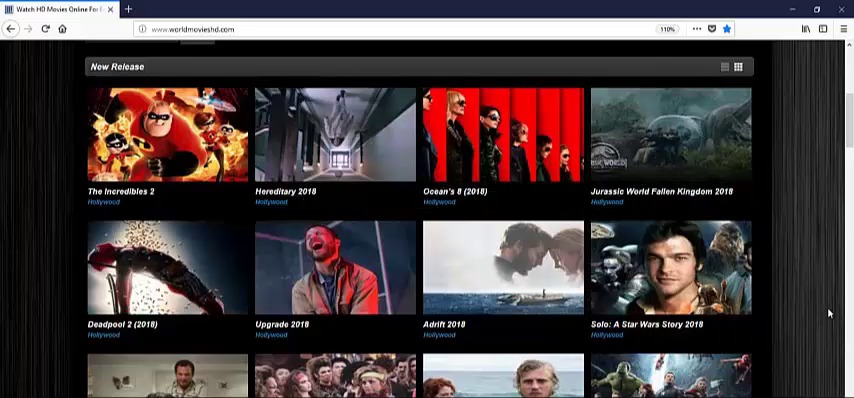Close the Watch HD Movies Online tab
Image resolution: width=854 pixels, height=398 pixels.
point(111,10)
